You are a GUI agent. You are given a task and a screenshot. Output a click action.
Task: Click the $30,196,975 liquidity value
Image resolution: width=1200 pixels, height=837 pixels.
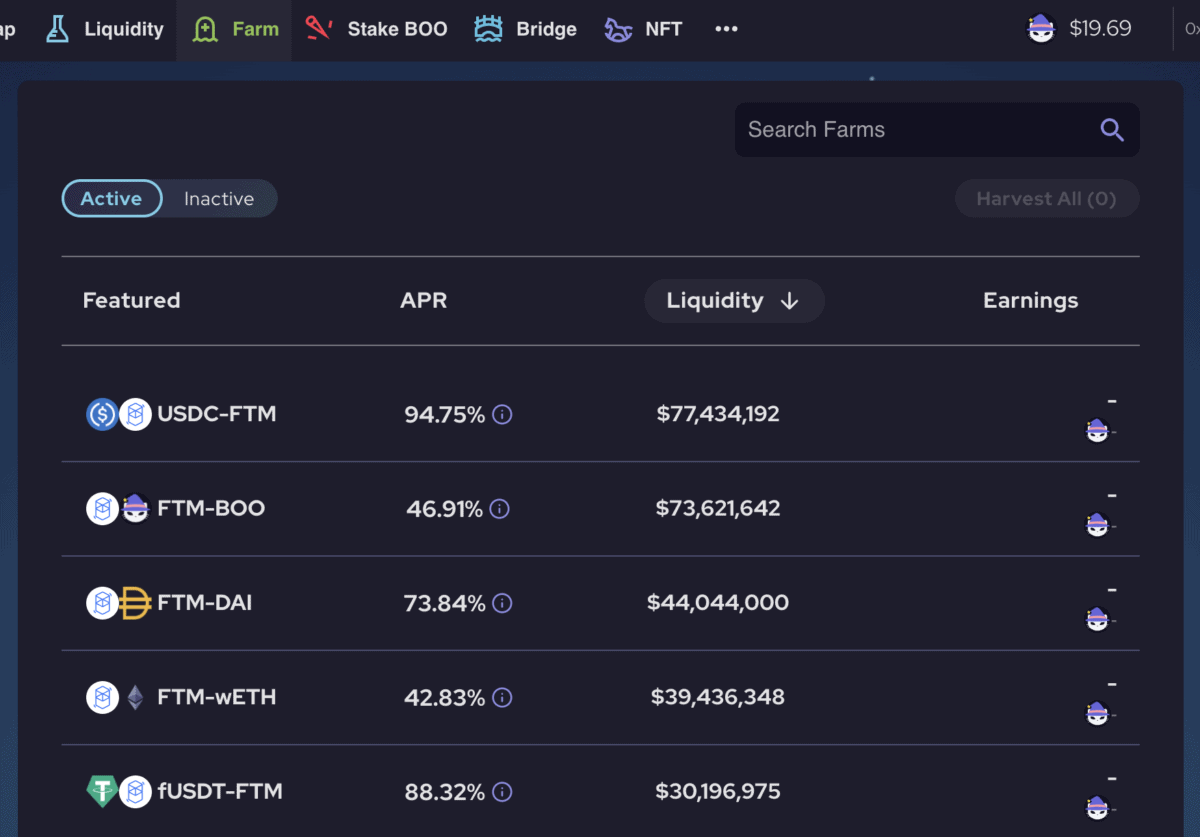coord(718,792)
